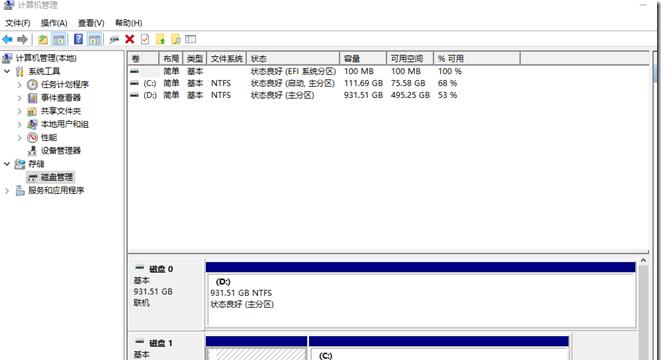Open the 操作(A) menu
The width and height of the screenshot is (661, 360).
click(54, 23)
